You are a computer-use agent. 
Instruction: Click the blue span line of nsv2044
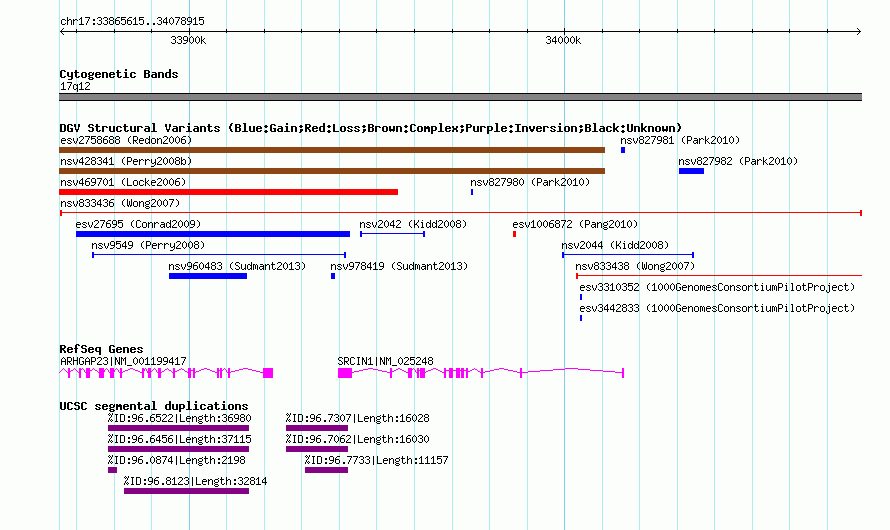click(x=628, y=255)
